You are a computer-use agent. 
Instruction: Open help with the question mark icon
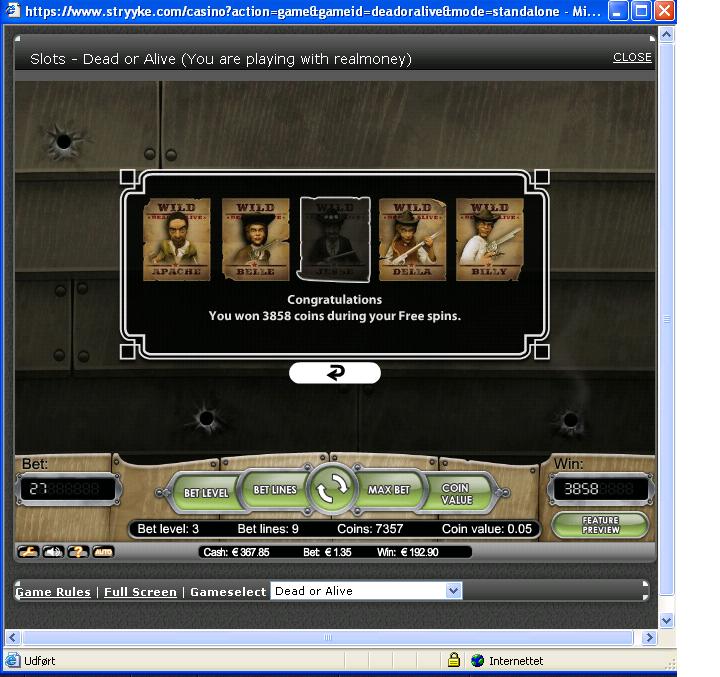click(78, 552)
